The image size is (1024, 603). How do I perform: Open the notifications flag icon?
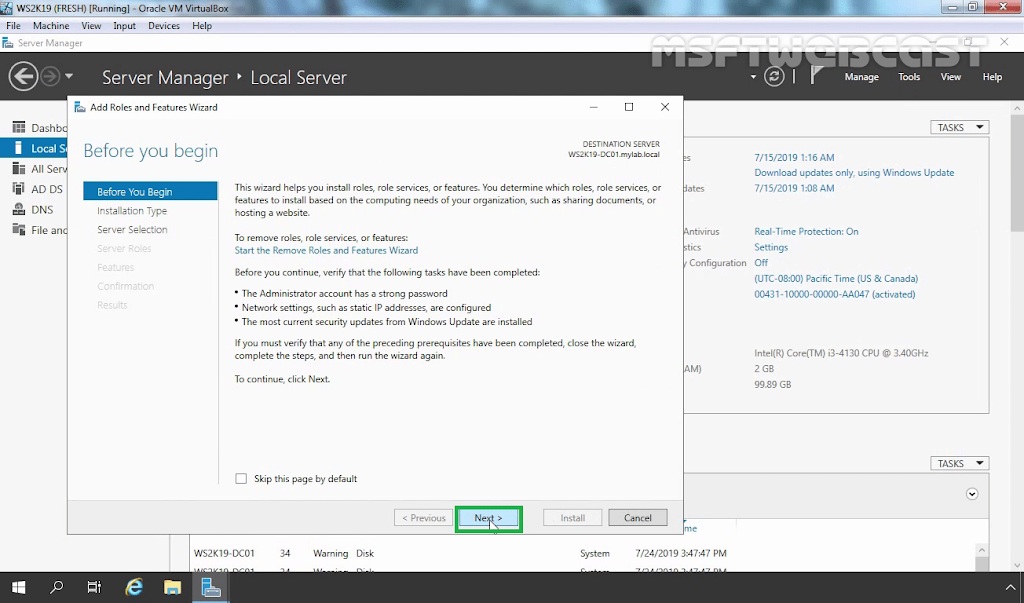tap(816, 76)
